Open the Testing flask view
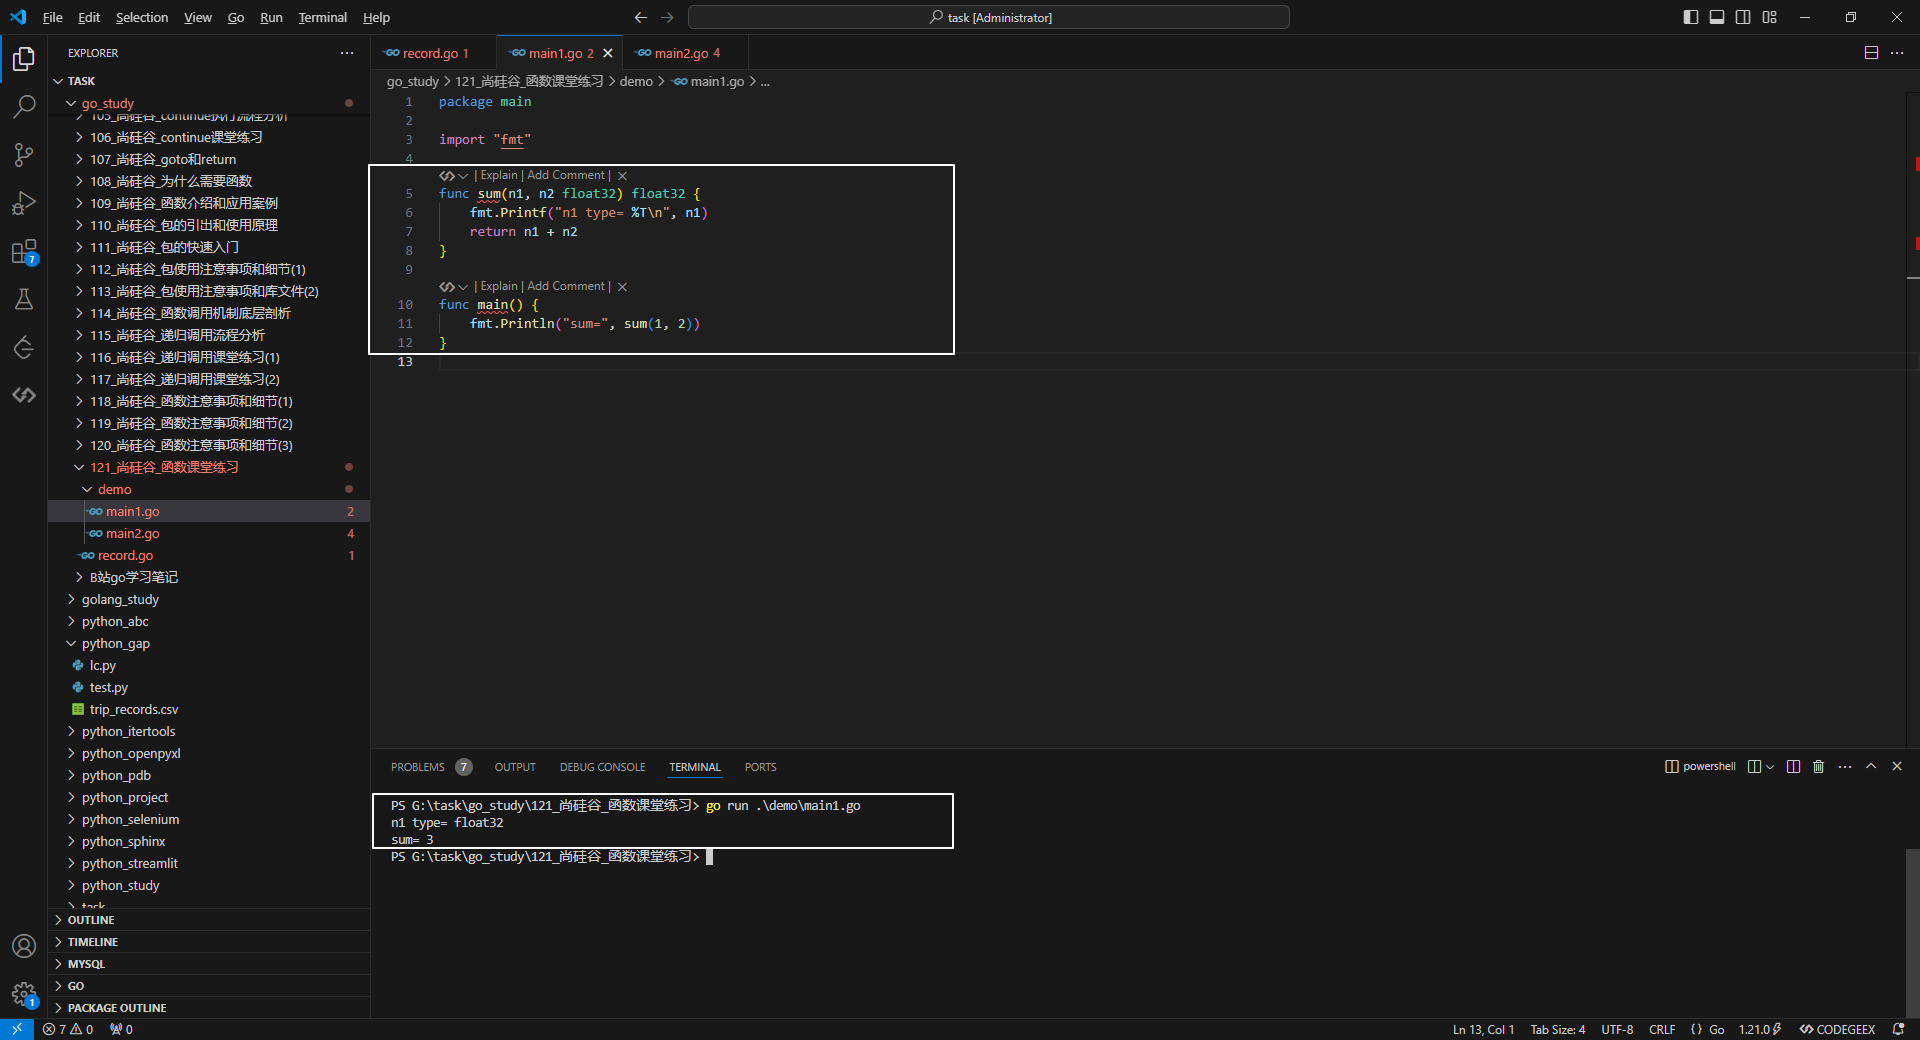Image resolution: width=1920 pixels, height=1040 pixels. coord(24,299)
